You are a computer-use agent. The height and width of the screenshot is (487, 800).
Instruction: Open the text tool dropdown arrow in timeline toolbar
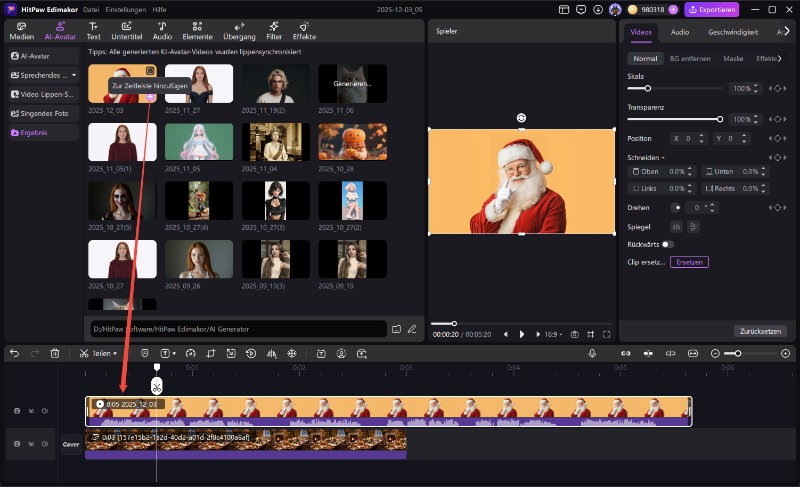(x=174, y=353)
